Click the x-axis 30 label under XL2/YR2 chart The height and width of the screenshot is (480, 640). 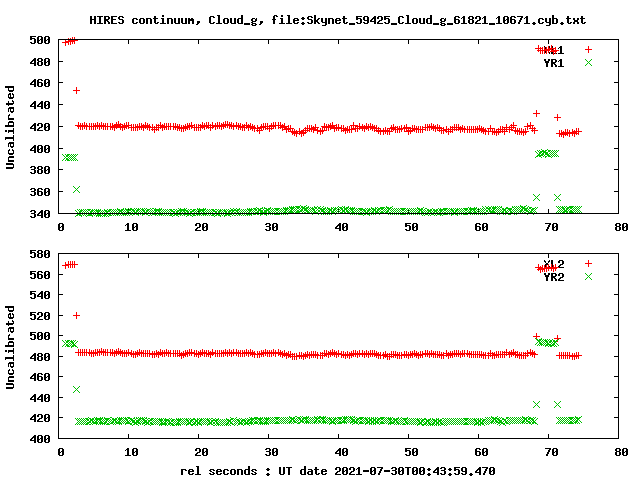[x=271, y=452]
